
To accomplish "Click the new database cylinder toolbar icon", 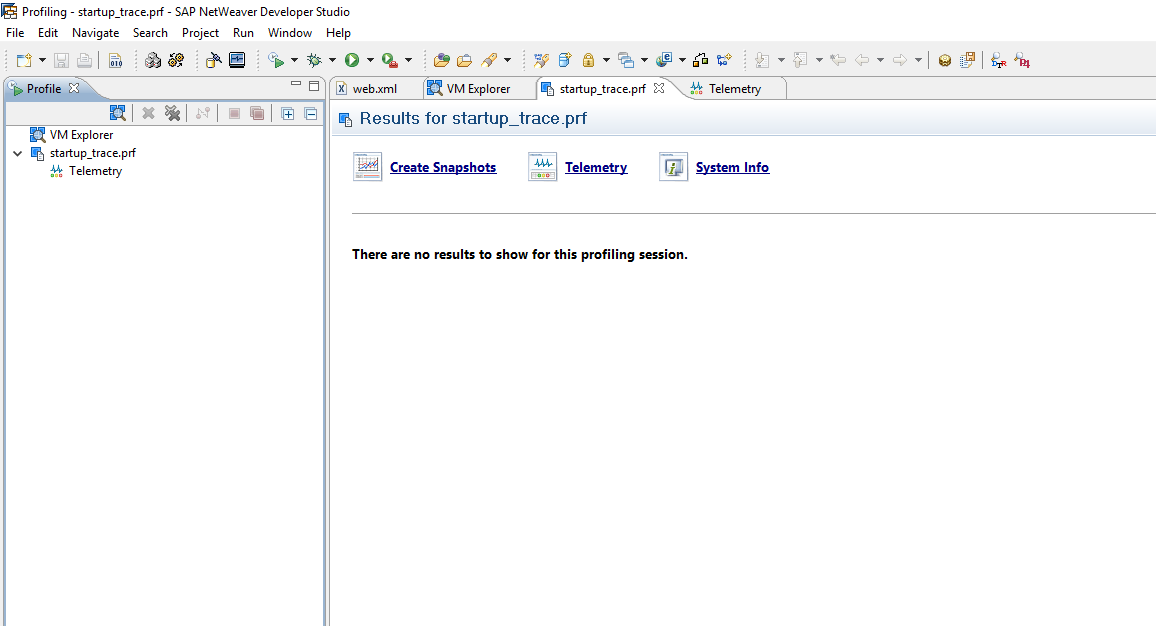I will (x=565, y=60).
